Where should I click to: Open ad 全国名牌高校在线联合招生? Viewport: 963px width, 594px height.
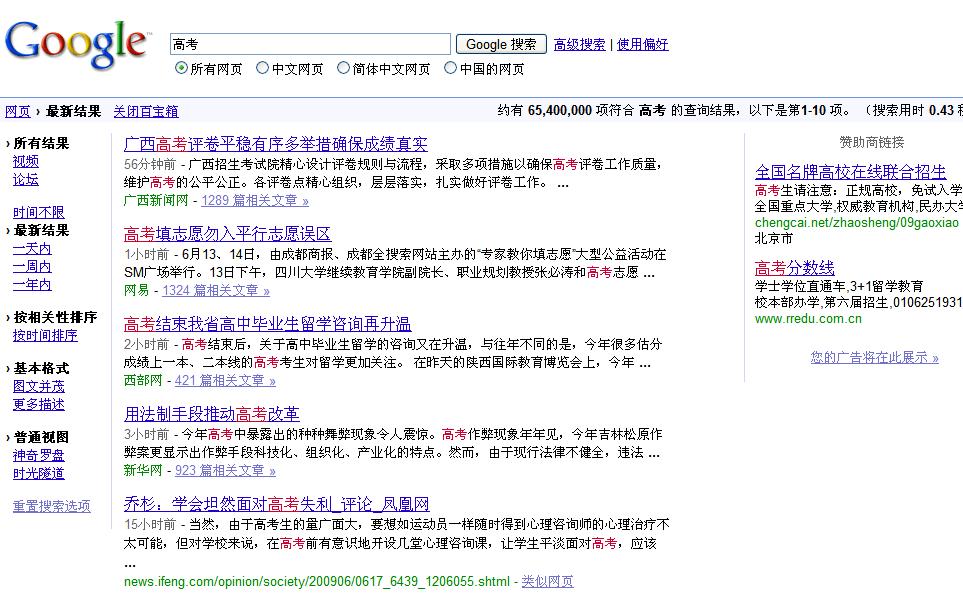pos(851,171)
